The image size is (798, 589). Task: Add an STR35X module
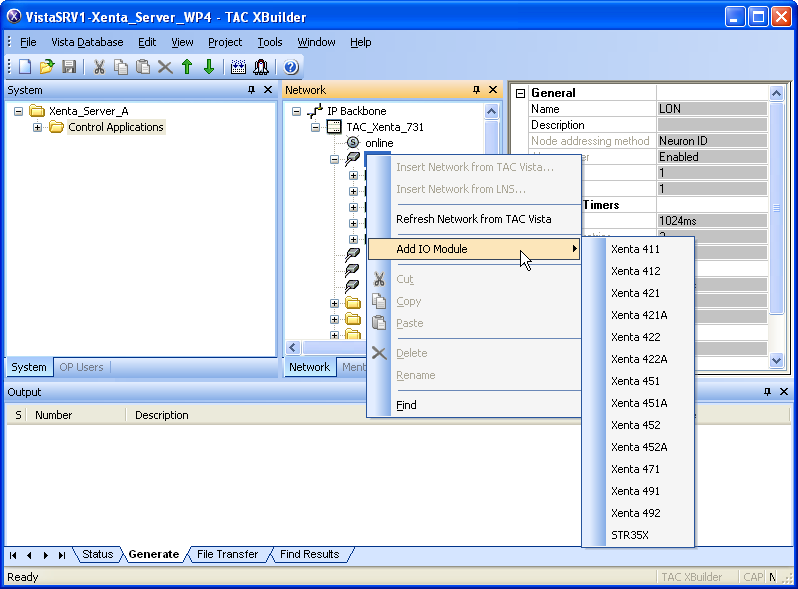coord(638,535)
